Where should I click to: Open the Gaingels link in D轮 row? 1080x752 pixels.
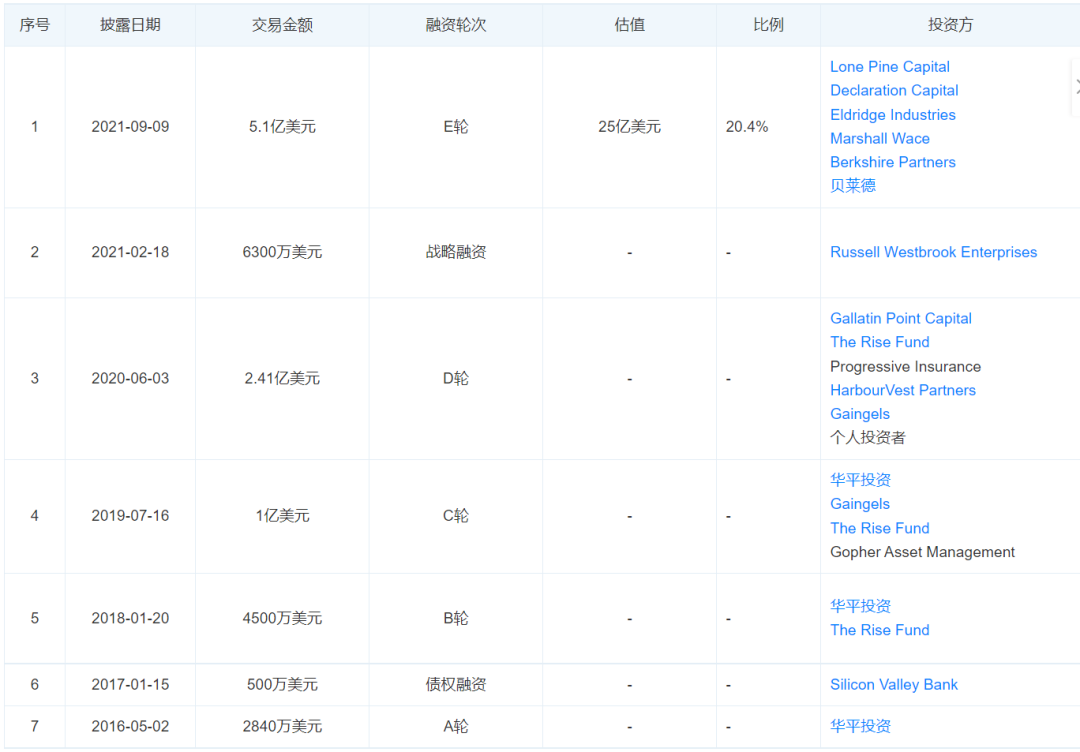click(x=860, y=414)
